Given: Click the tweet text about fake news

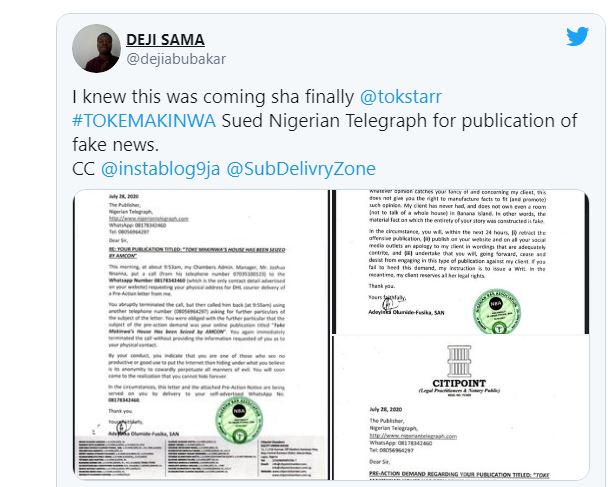Looking at the screenshot, I should click(325, 121).
